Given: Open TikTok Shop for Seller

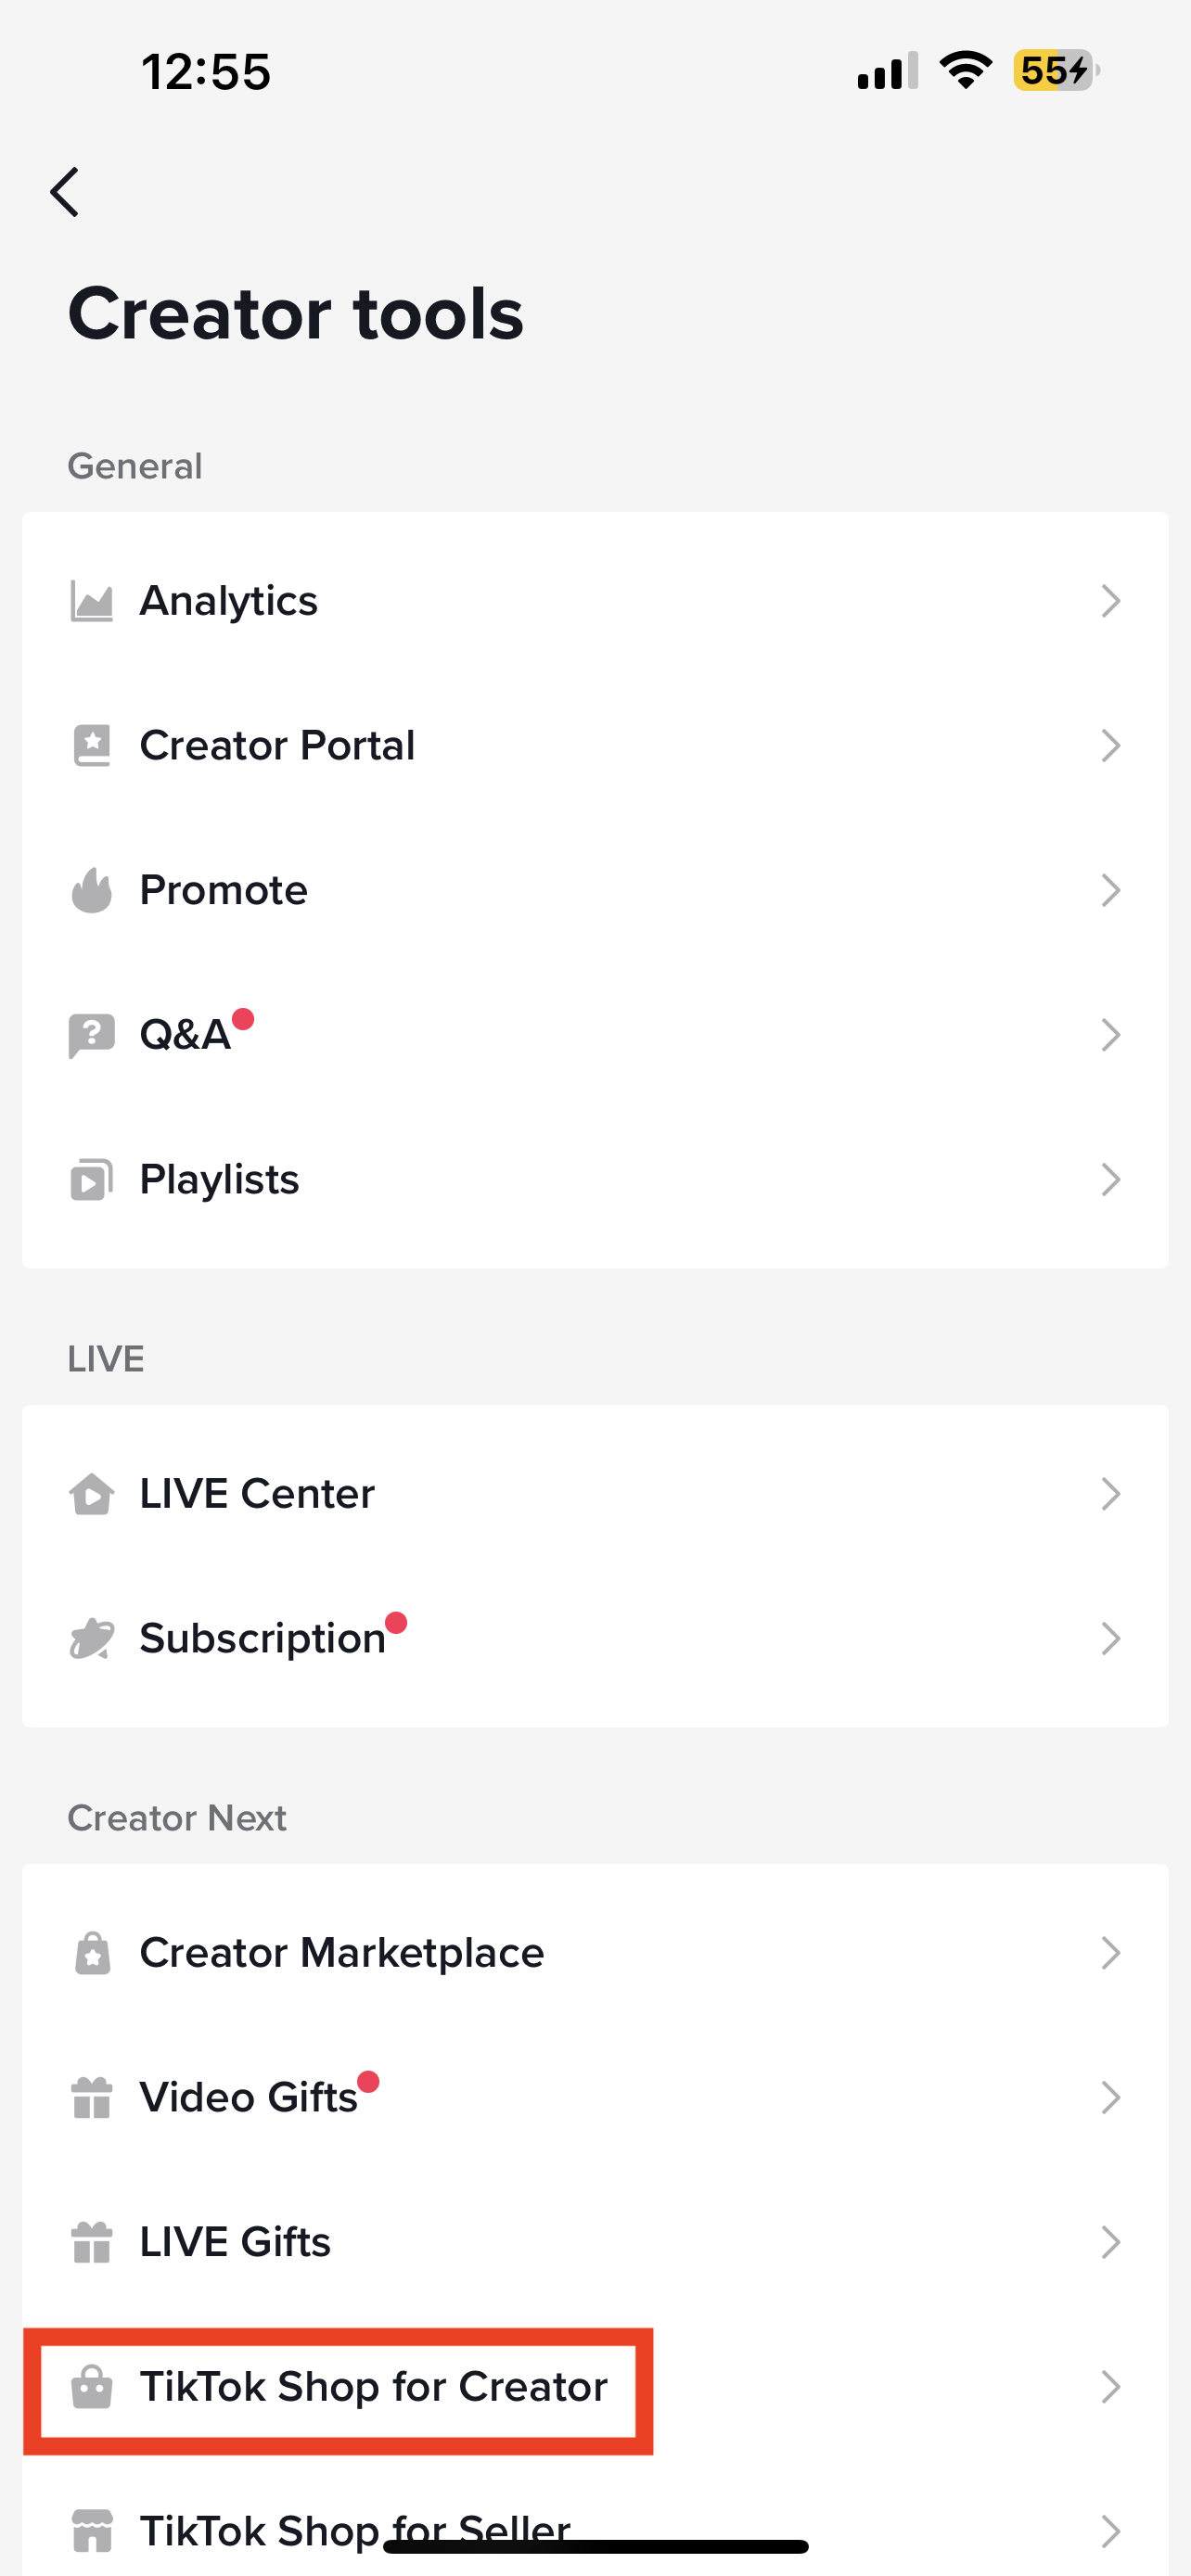Looking at the screenshot, I should (355, 2530).
